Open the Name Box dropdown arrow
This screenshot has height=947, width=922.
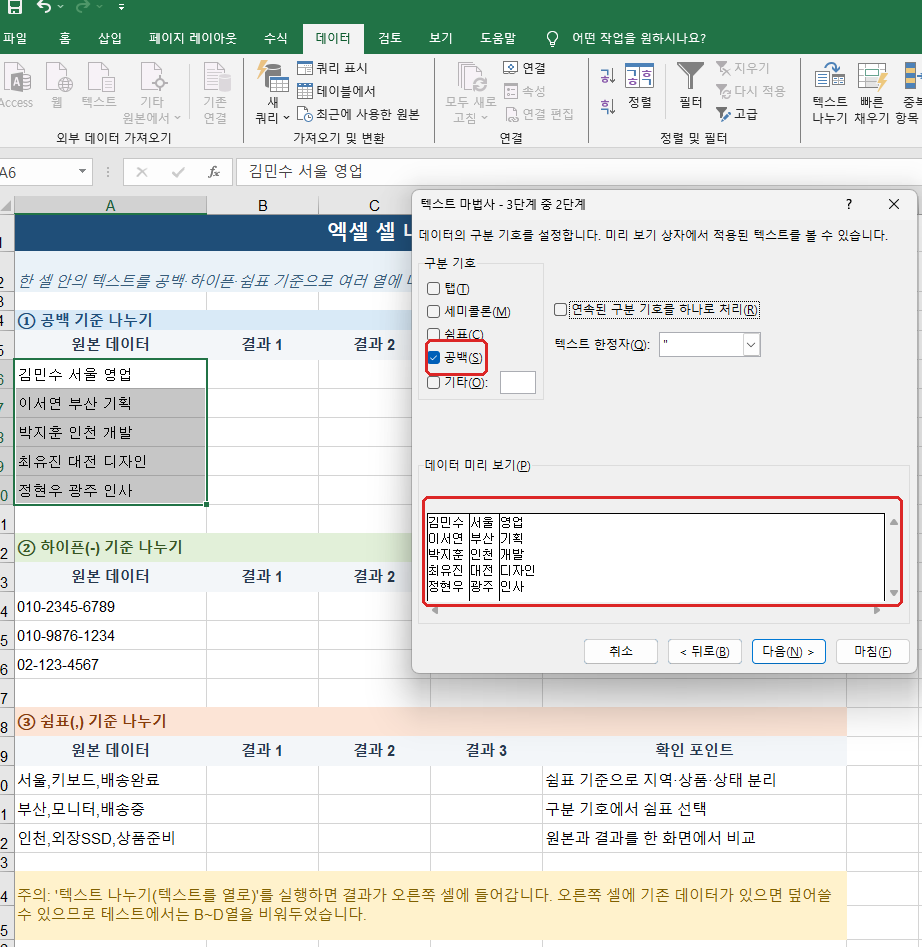pos(82,172)
